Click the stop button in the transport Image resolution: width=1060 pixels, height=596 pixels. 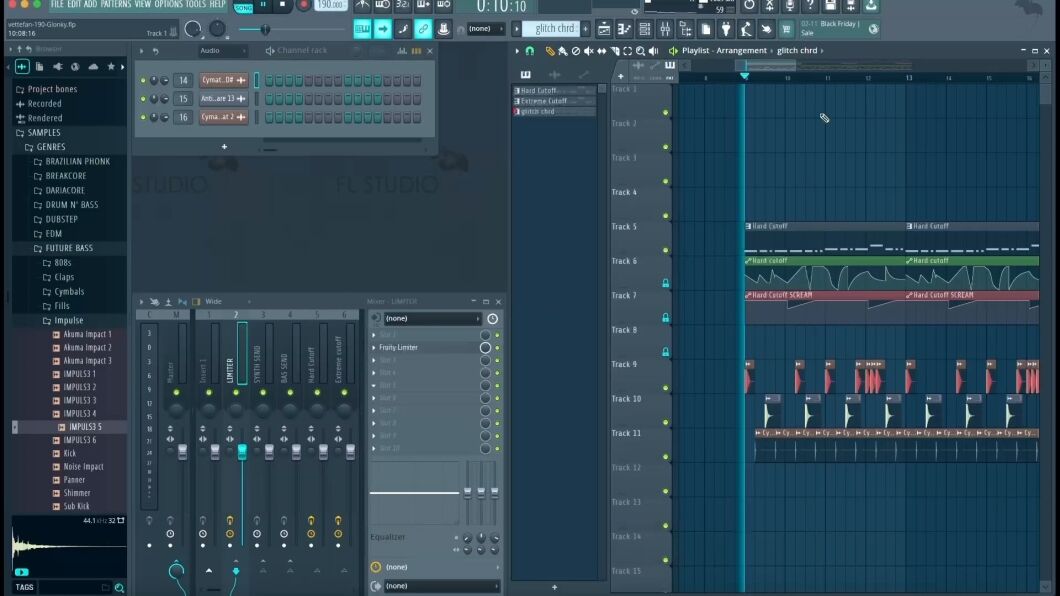[x=282, y=5]
